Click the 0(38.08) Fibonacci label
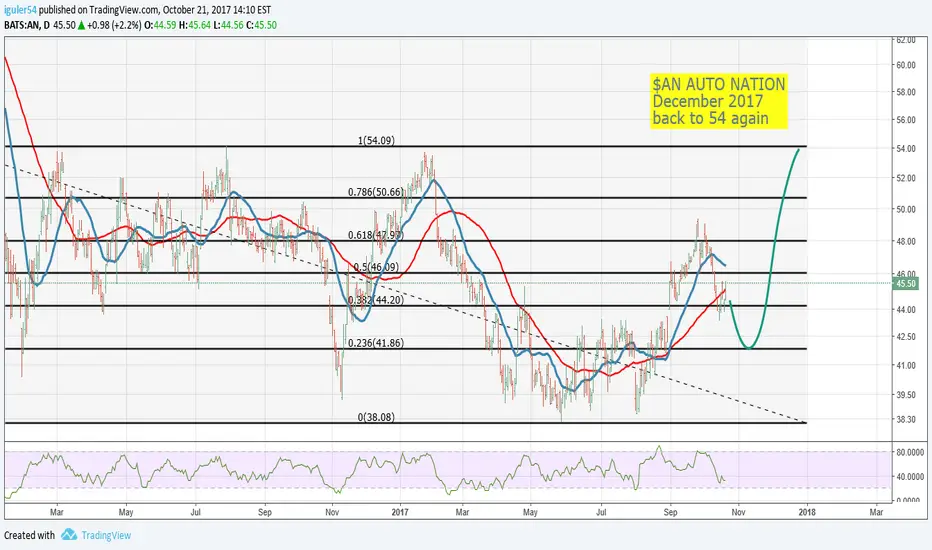 [x=376, y=417]
